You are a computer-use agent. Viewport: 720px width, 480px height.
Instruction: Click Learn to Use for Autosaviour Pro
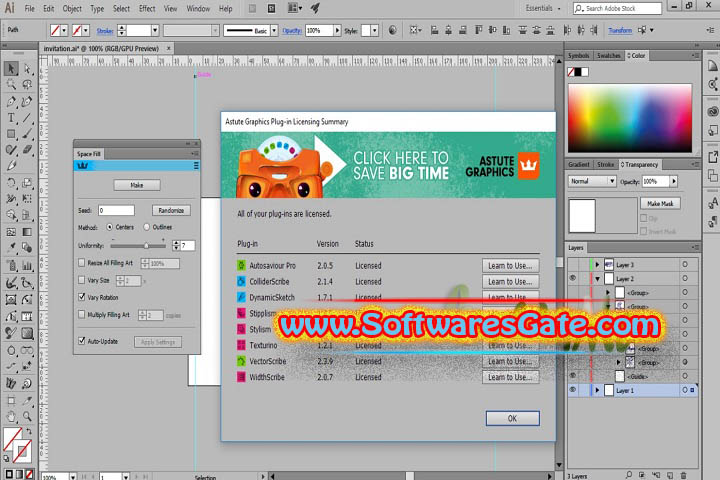tap(510, 265)
